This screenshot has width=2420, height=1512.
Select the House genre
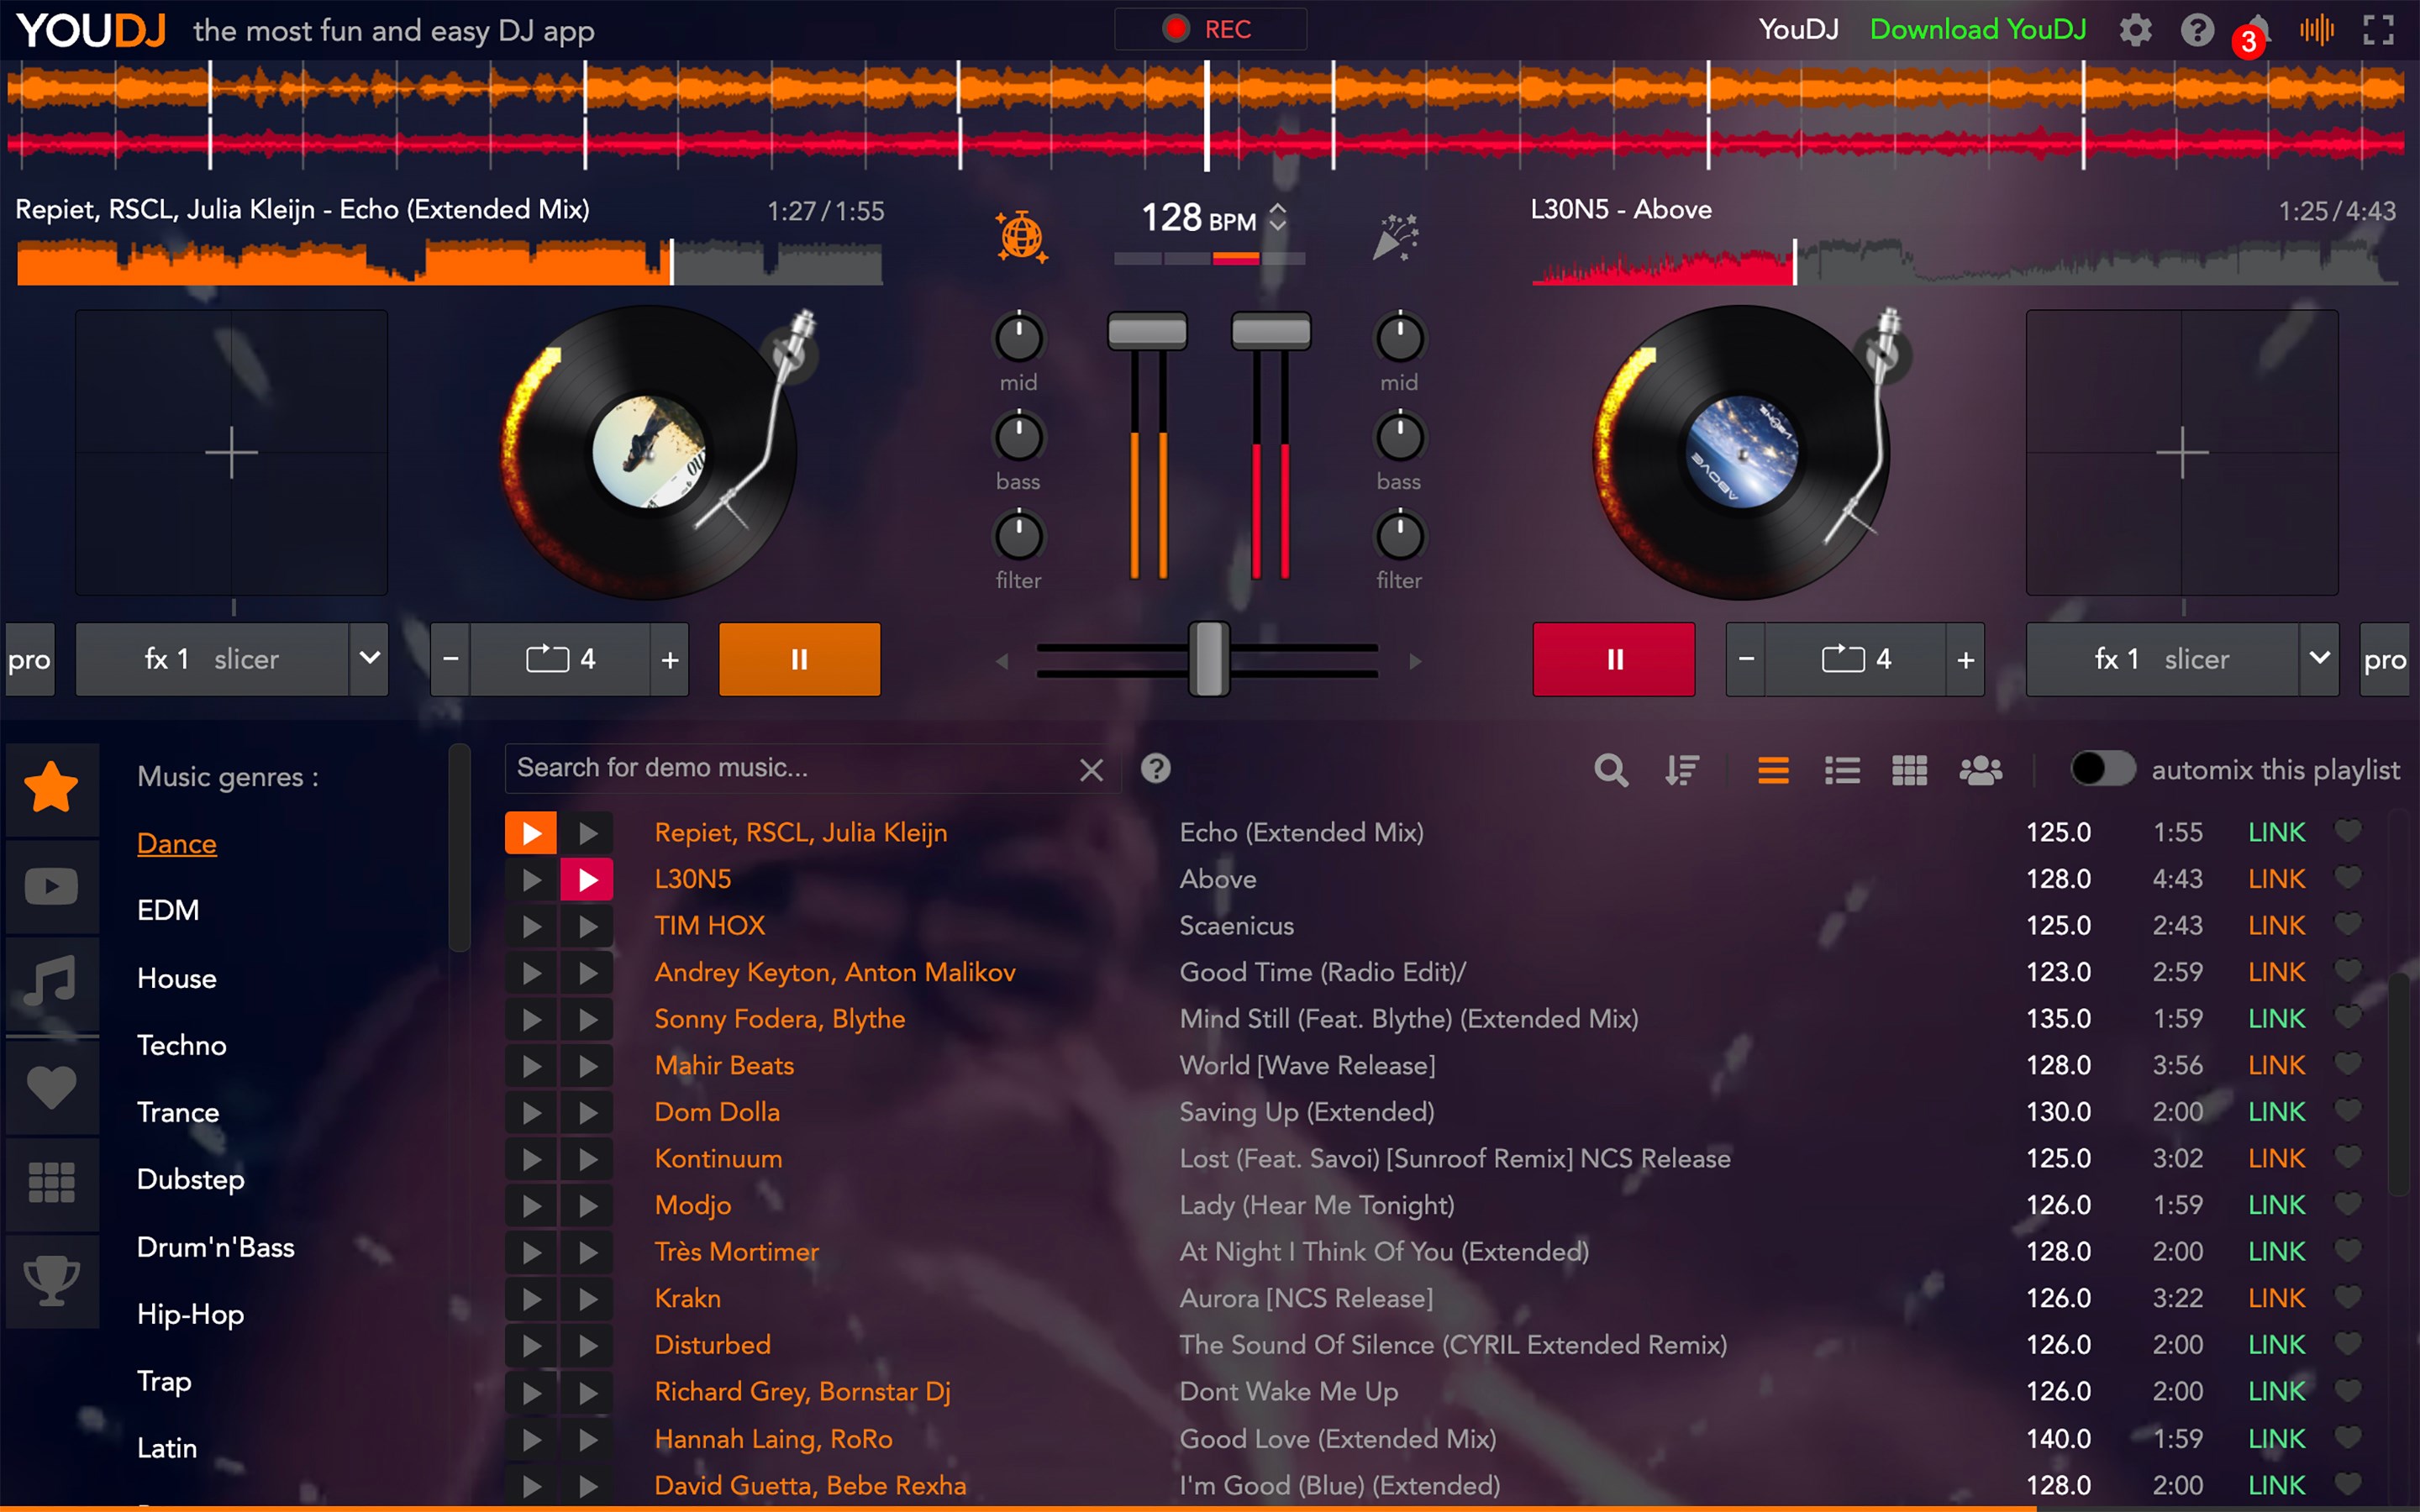pyautogui.click(x=177, y=978)
